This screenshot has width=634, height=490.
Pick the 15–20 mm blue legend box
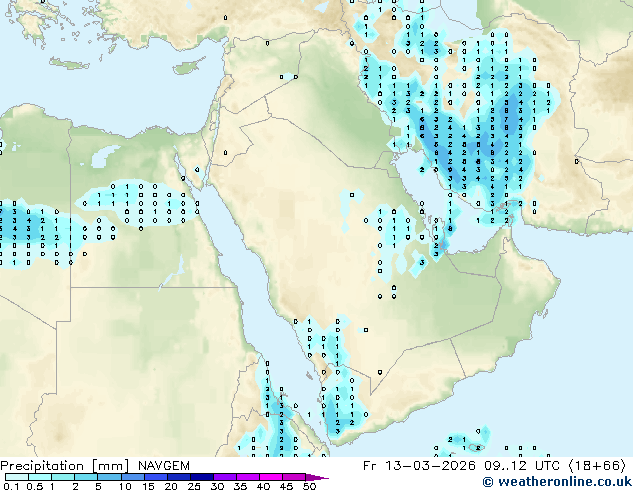point(155,477)
